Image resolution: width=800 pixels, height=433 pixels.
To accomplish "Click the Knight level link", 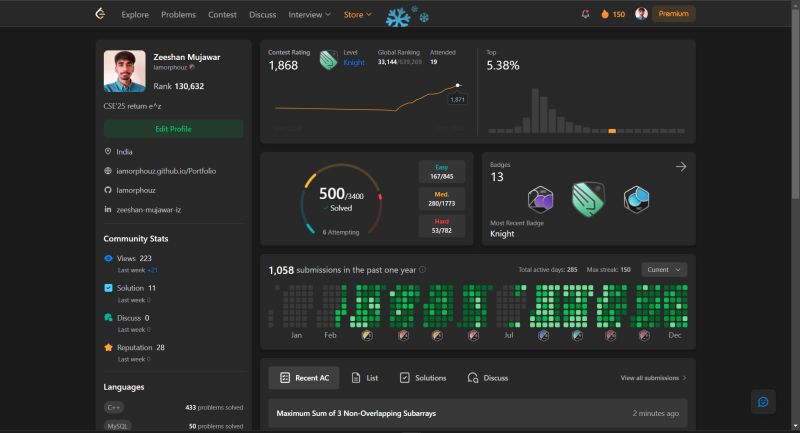I will tap(354, 62).
